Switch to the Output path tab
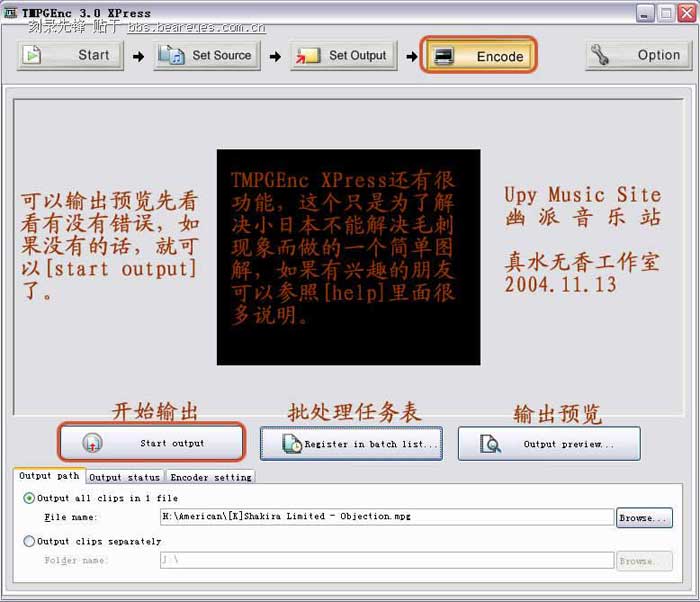The width and height of the screenshot is (700, 602). pos(49,476)
